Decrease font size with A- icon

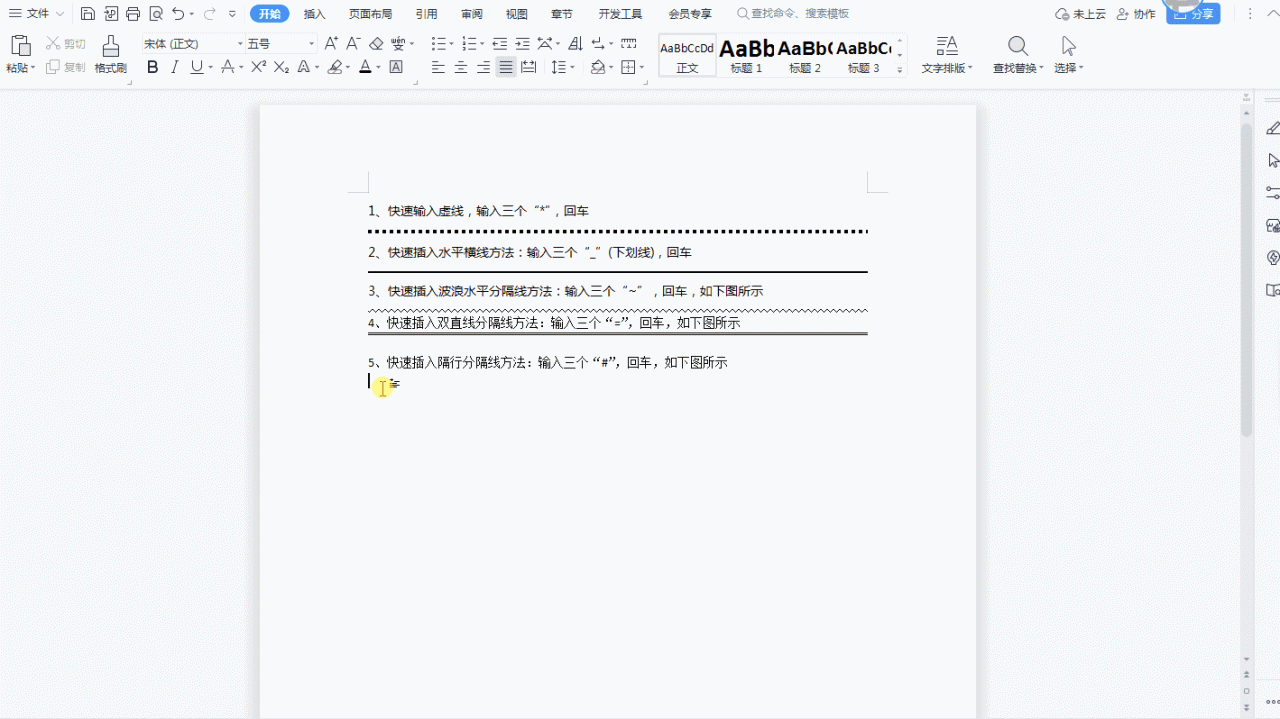click(x=353, y=43)
